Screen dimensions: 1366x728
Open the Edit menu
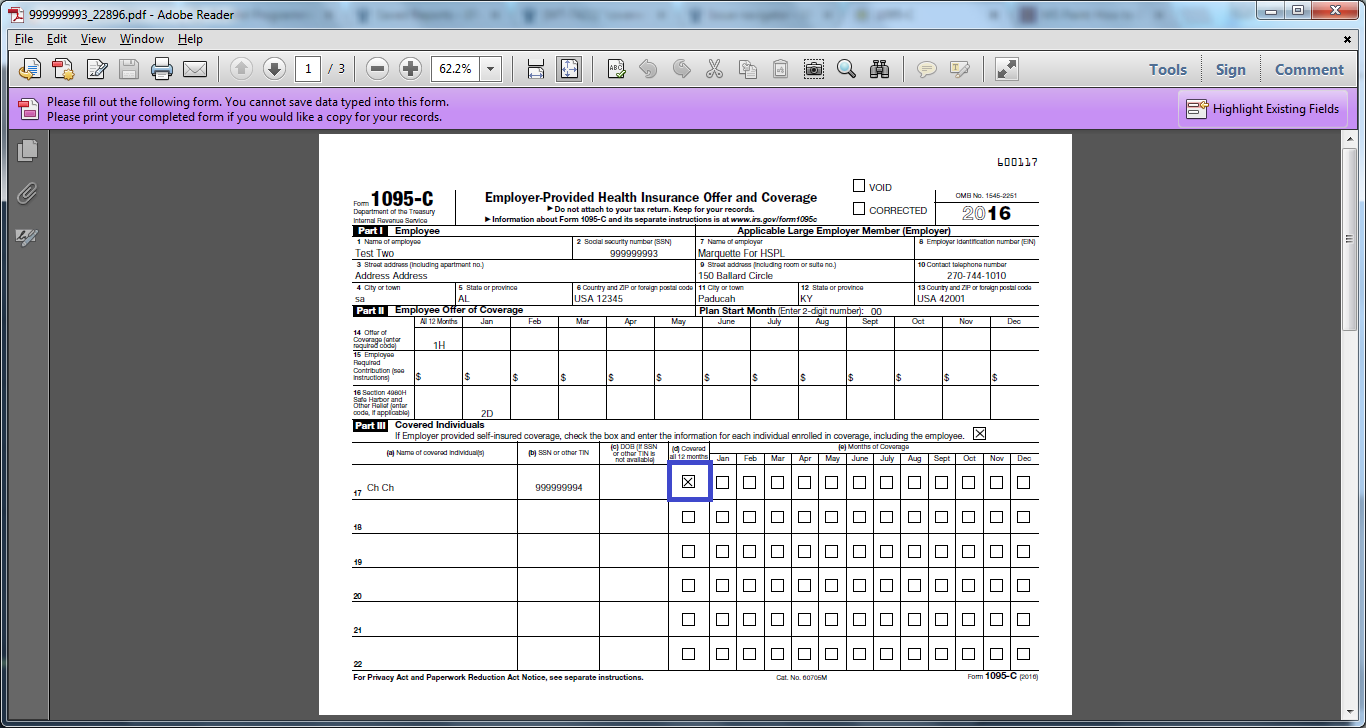pos(57,39)
